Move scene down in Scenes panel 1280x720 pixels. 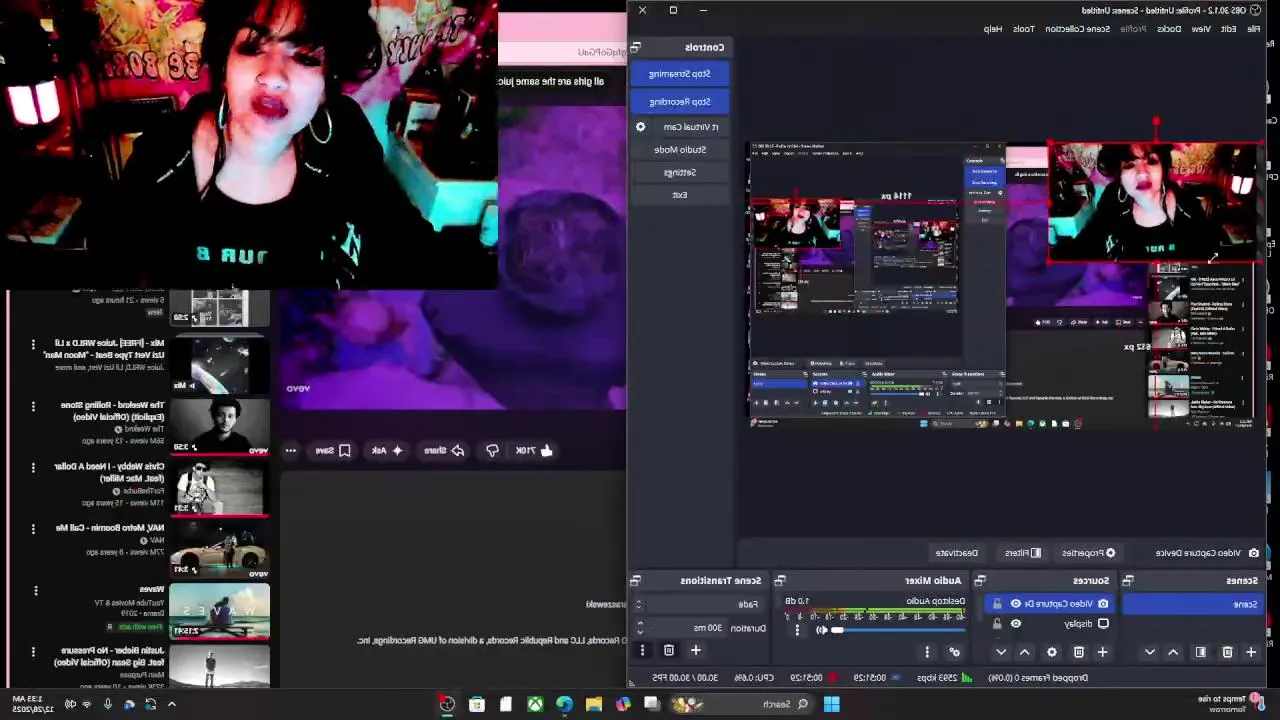[1149, 652]
